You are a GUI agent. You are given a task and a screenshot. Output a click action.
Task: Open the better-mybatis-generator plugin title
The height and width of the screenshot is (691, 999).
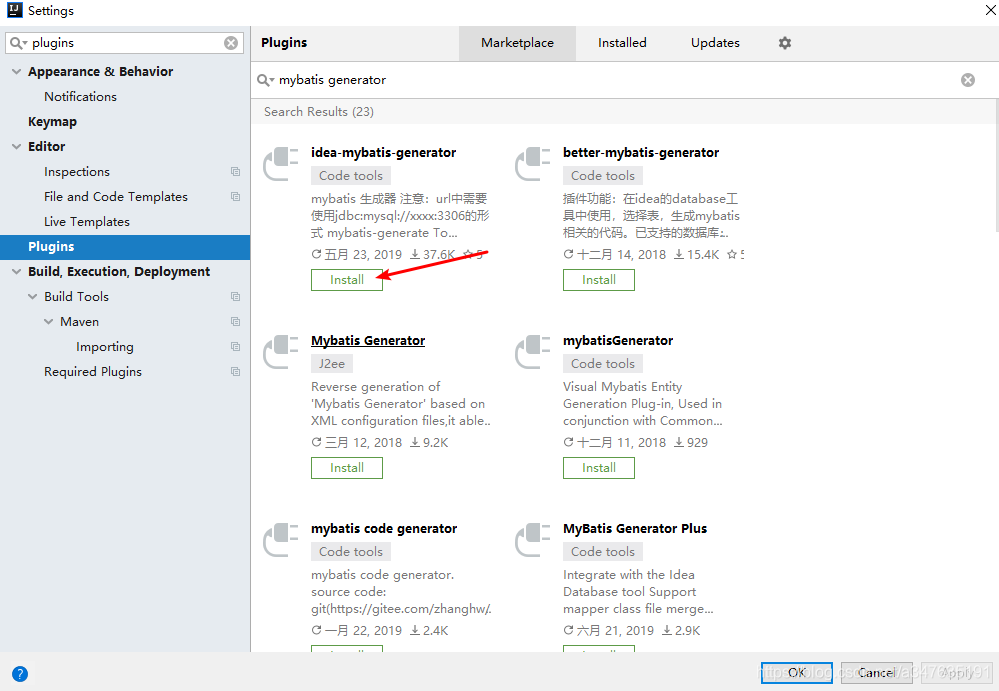[641, 153]
